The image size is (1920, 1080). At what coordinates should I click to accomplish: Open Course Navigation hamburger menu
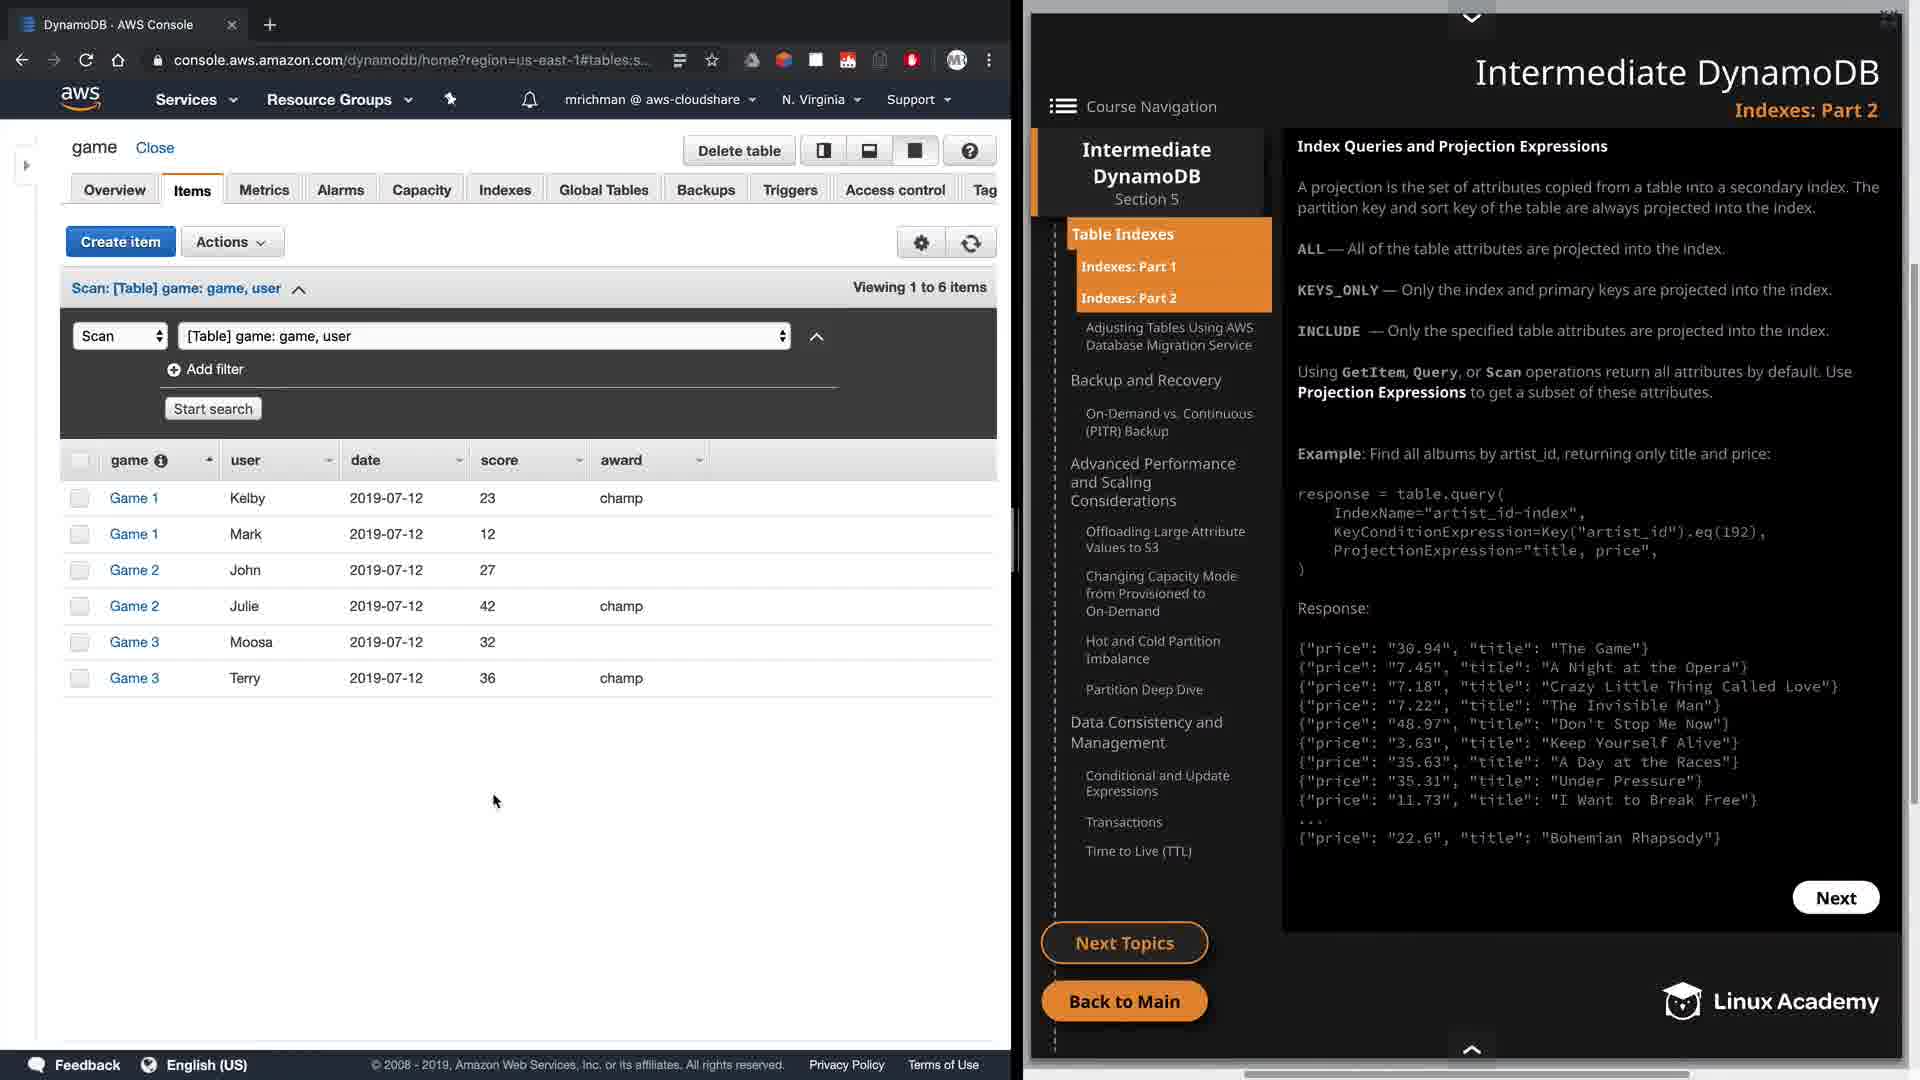click(1062, 107)
